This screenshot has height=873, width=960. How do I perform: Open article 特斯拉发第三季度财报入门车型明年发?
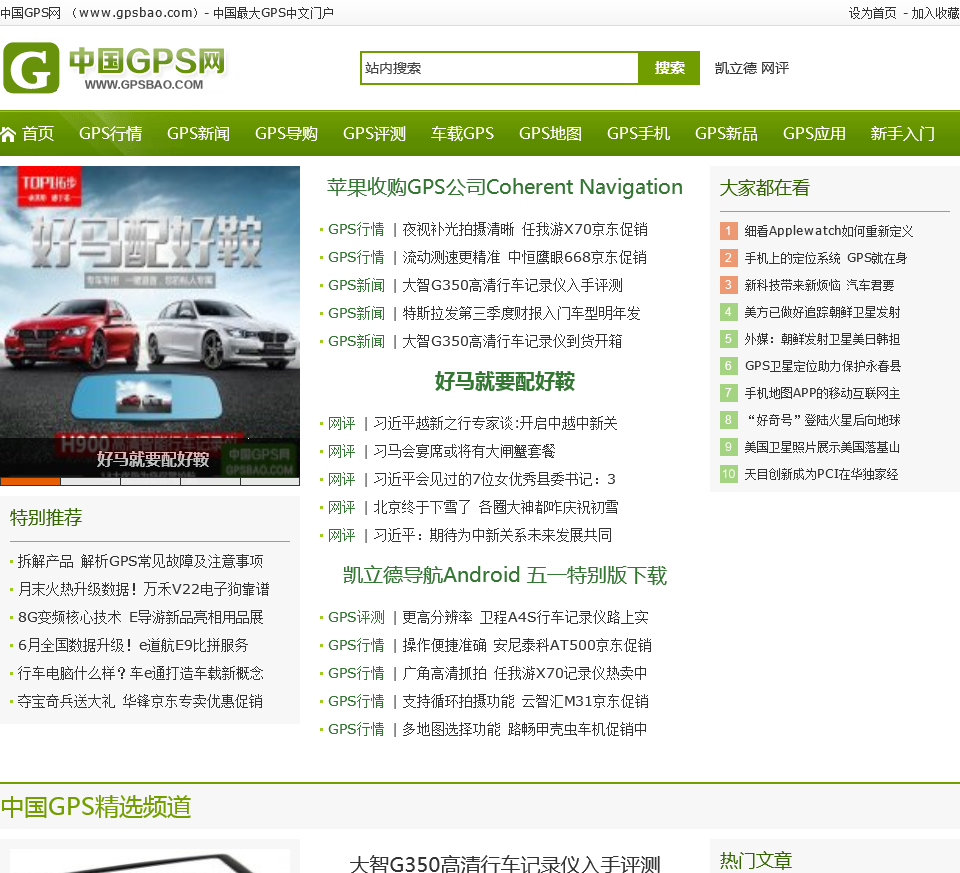[x=521, y=313]
